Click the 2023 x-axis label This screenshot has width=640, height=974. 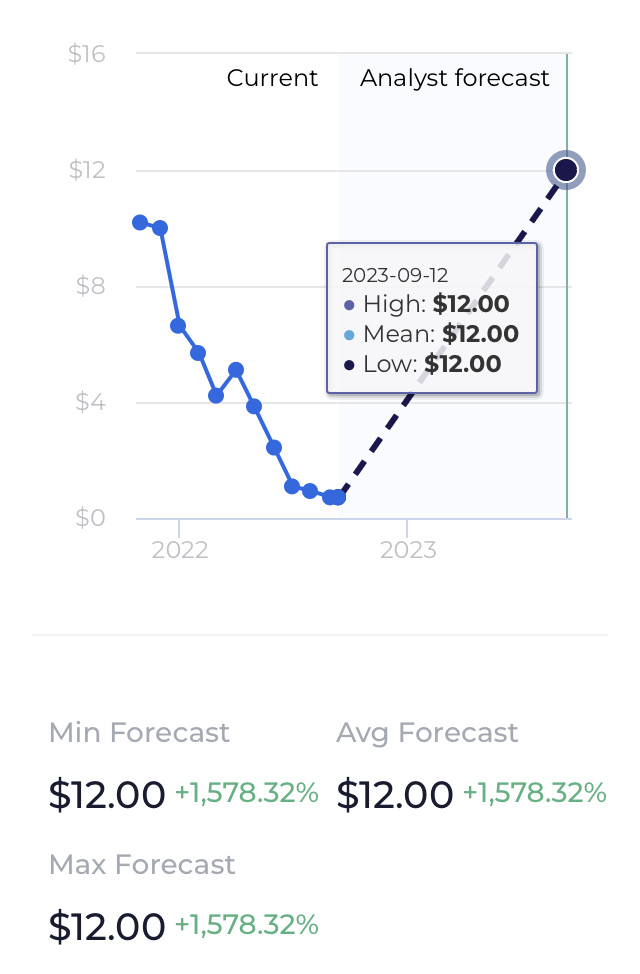tap(408, 550)
